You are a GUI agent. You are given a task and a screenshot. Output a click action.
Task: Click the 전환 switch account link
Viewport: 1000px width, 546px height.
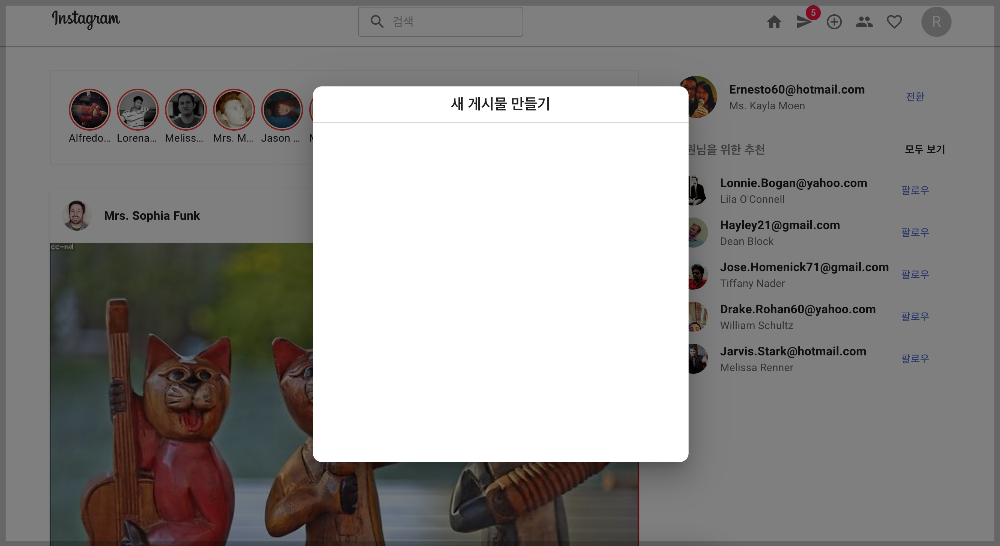tap(915, 96)
